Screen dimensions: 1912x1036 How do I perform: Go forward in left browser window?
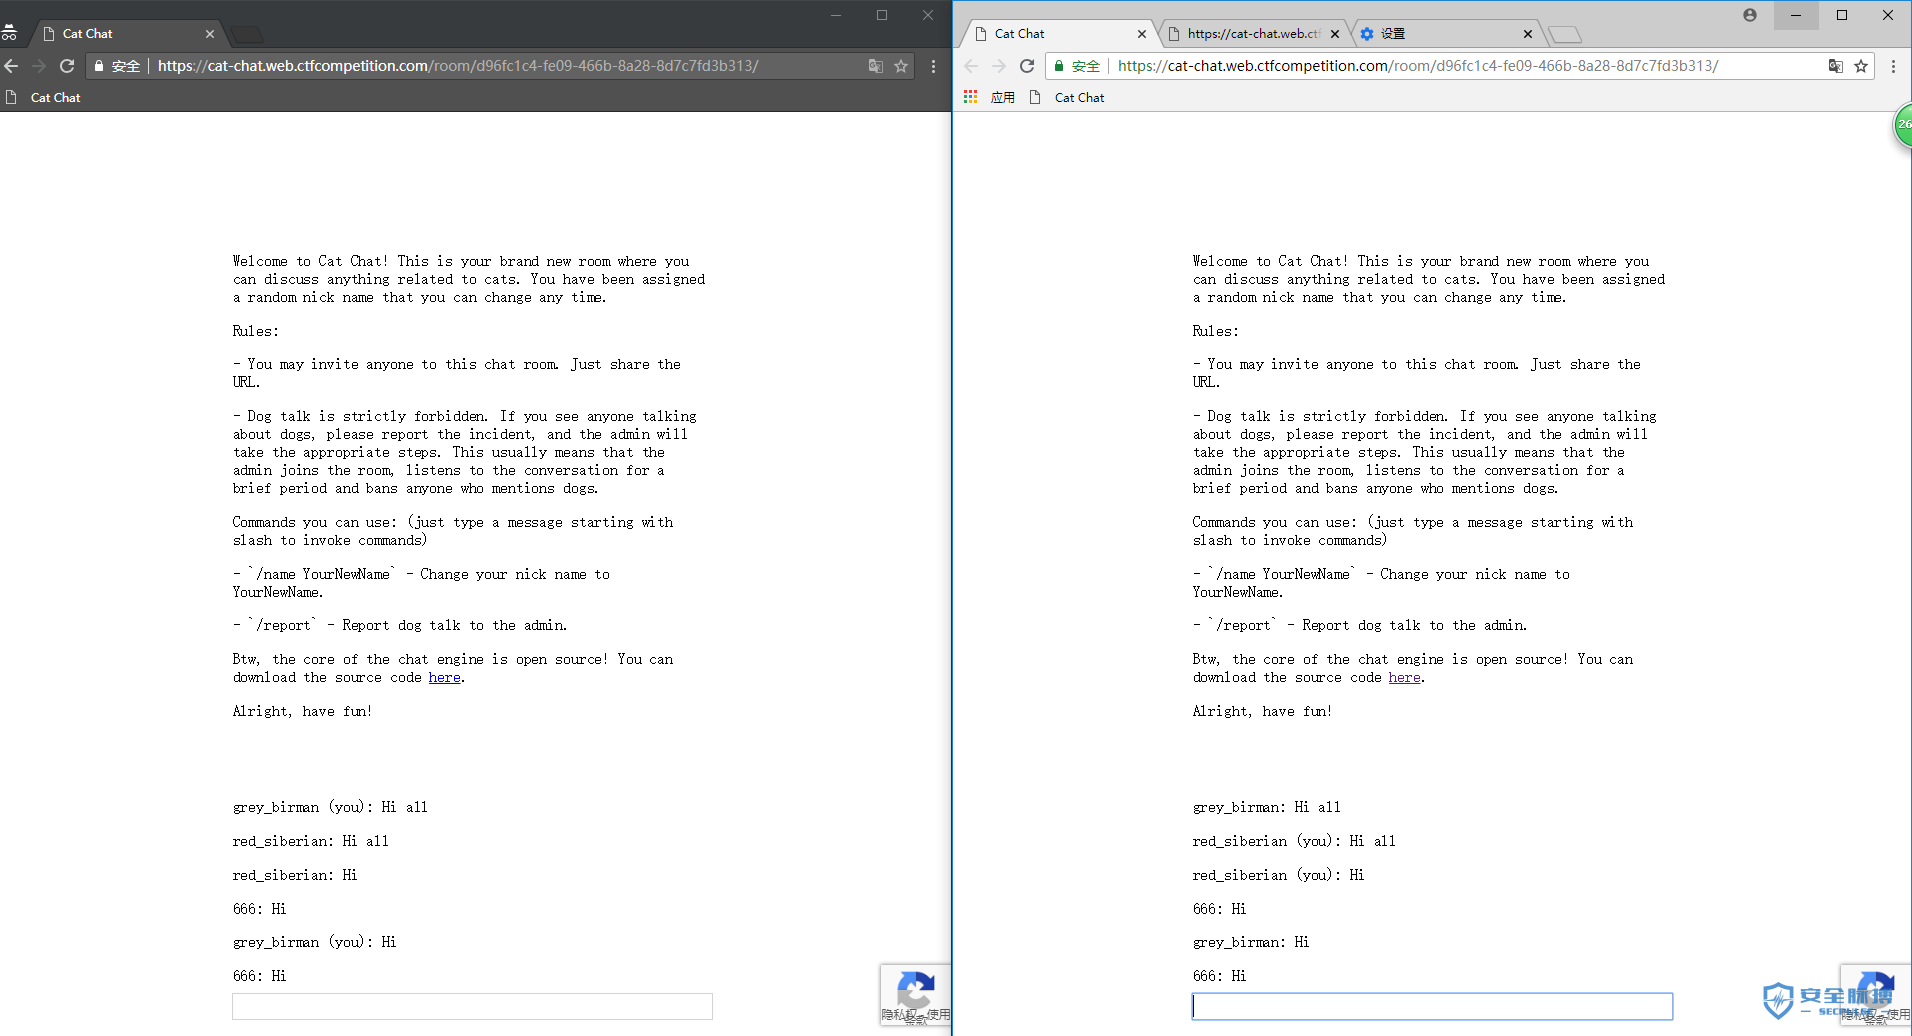39,66
